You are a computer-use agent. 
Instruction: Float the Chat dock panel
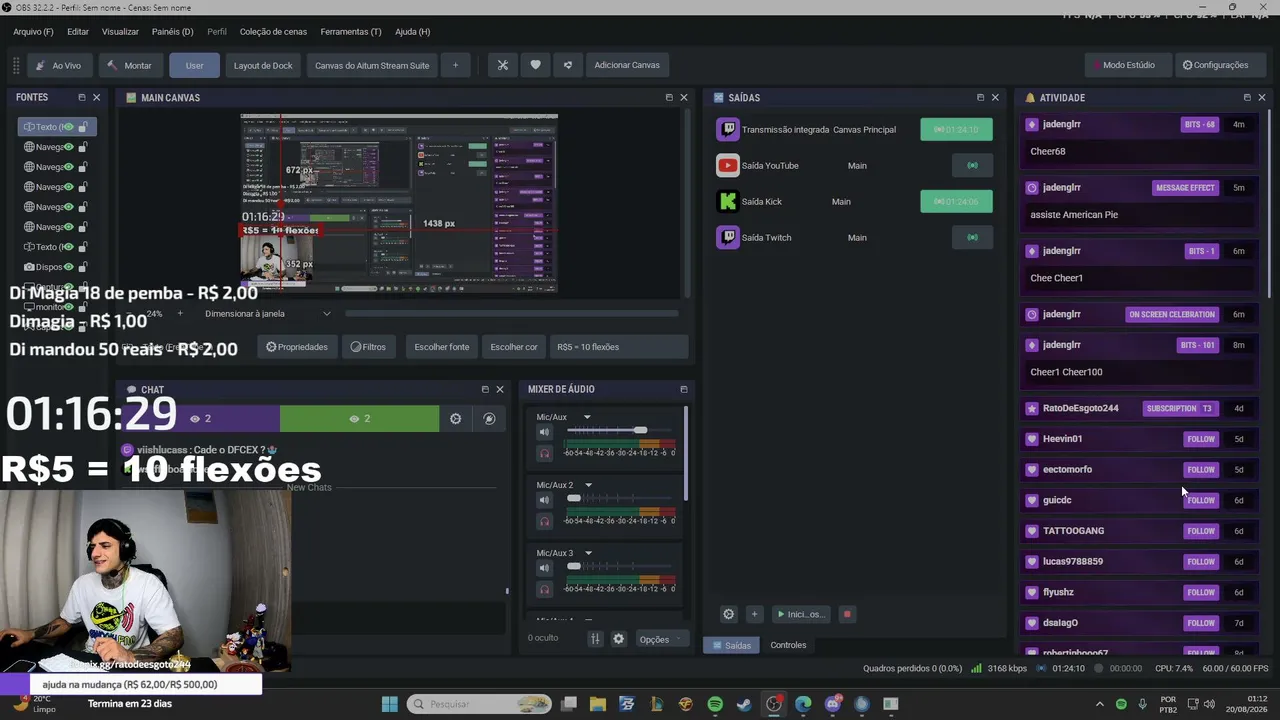(485, 389)
